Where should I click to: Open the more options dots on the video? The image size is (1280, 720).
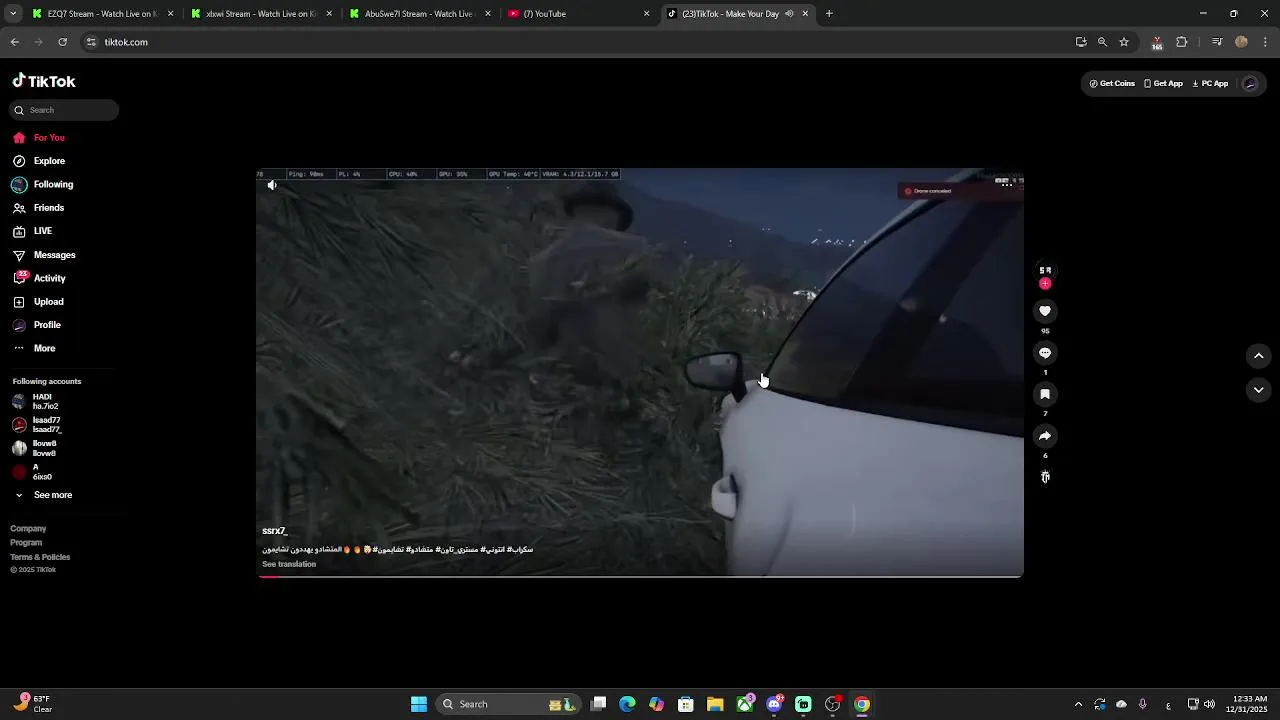[1006, 184]
